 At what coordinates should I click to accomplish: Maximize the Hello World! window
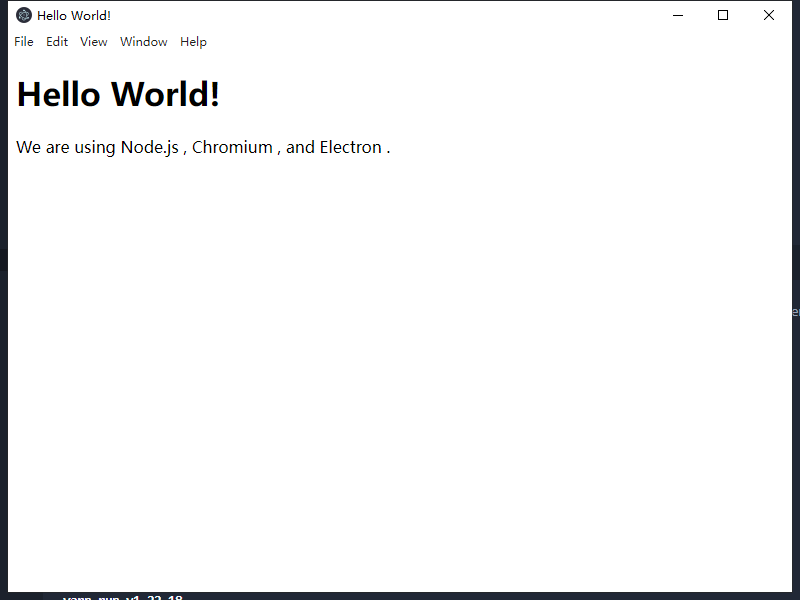point(723,15)
